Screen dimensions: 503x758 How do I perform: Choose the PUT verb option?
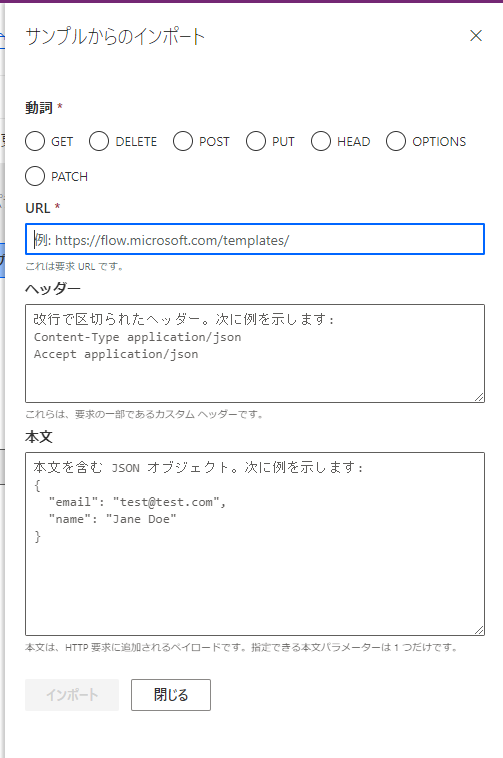click(256, 142)
